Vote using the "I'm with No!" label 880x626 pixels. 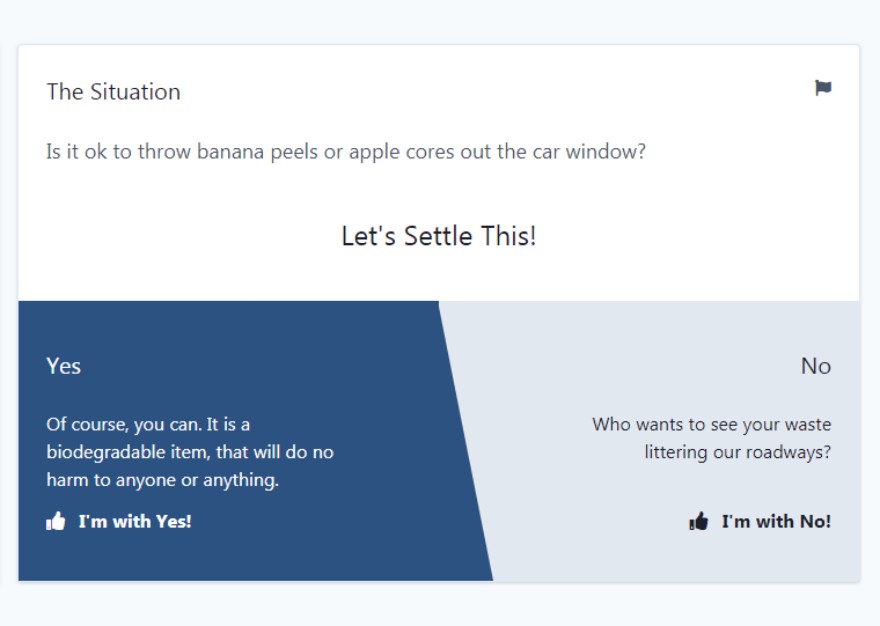click(776, 521)
